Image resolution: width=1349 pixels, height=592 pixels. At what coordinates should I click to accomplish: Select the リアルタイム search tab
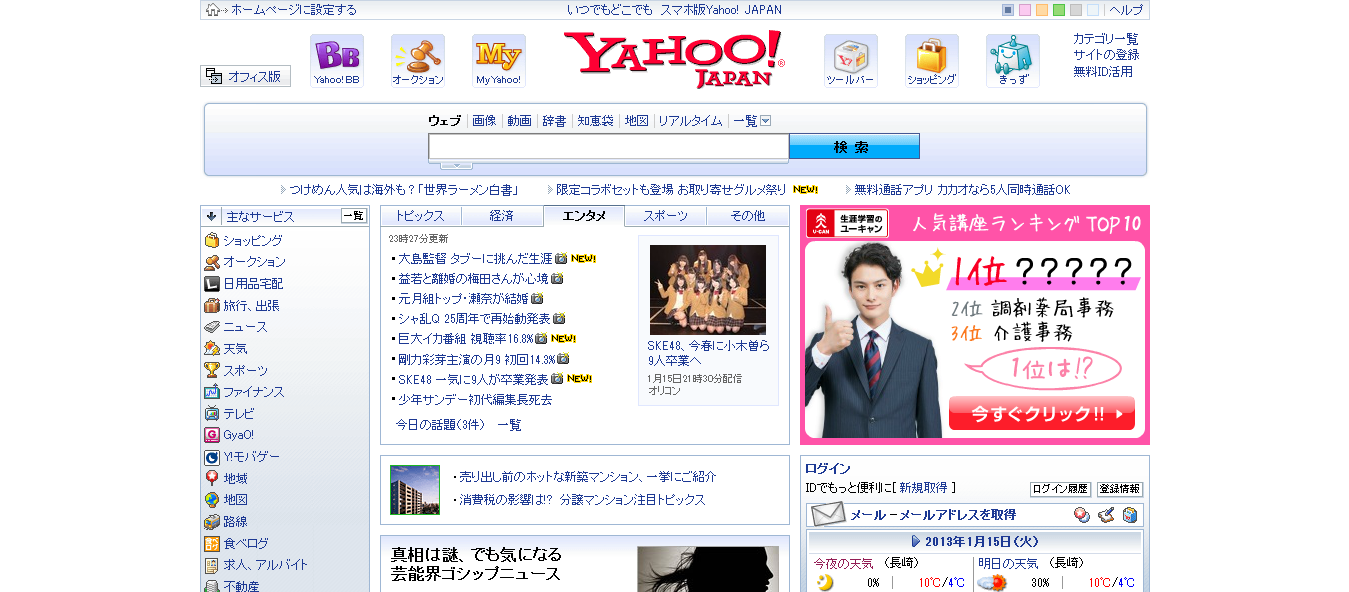[x=690, y=121]
